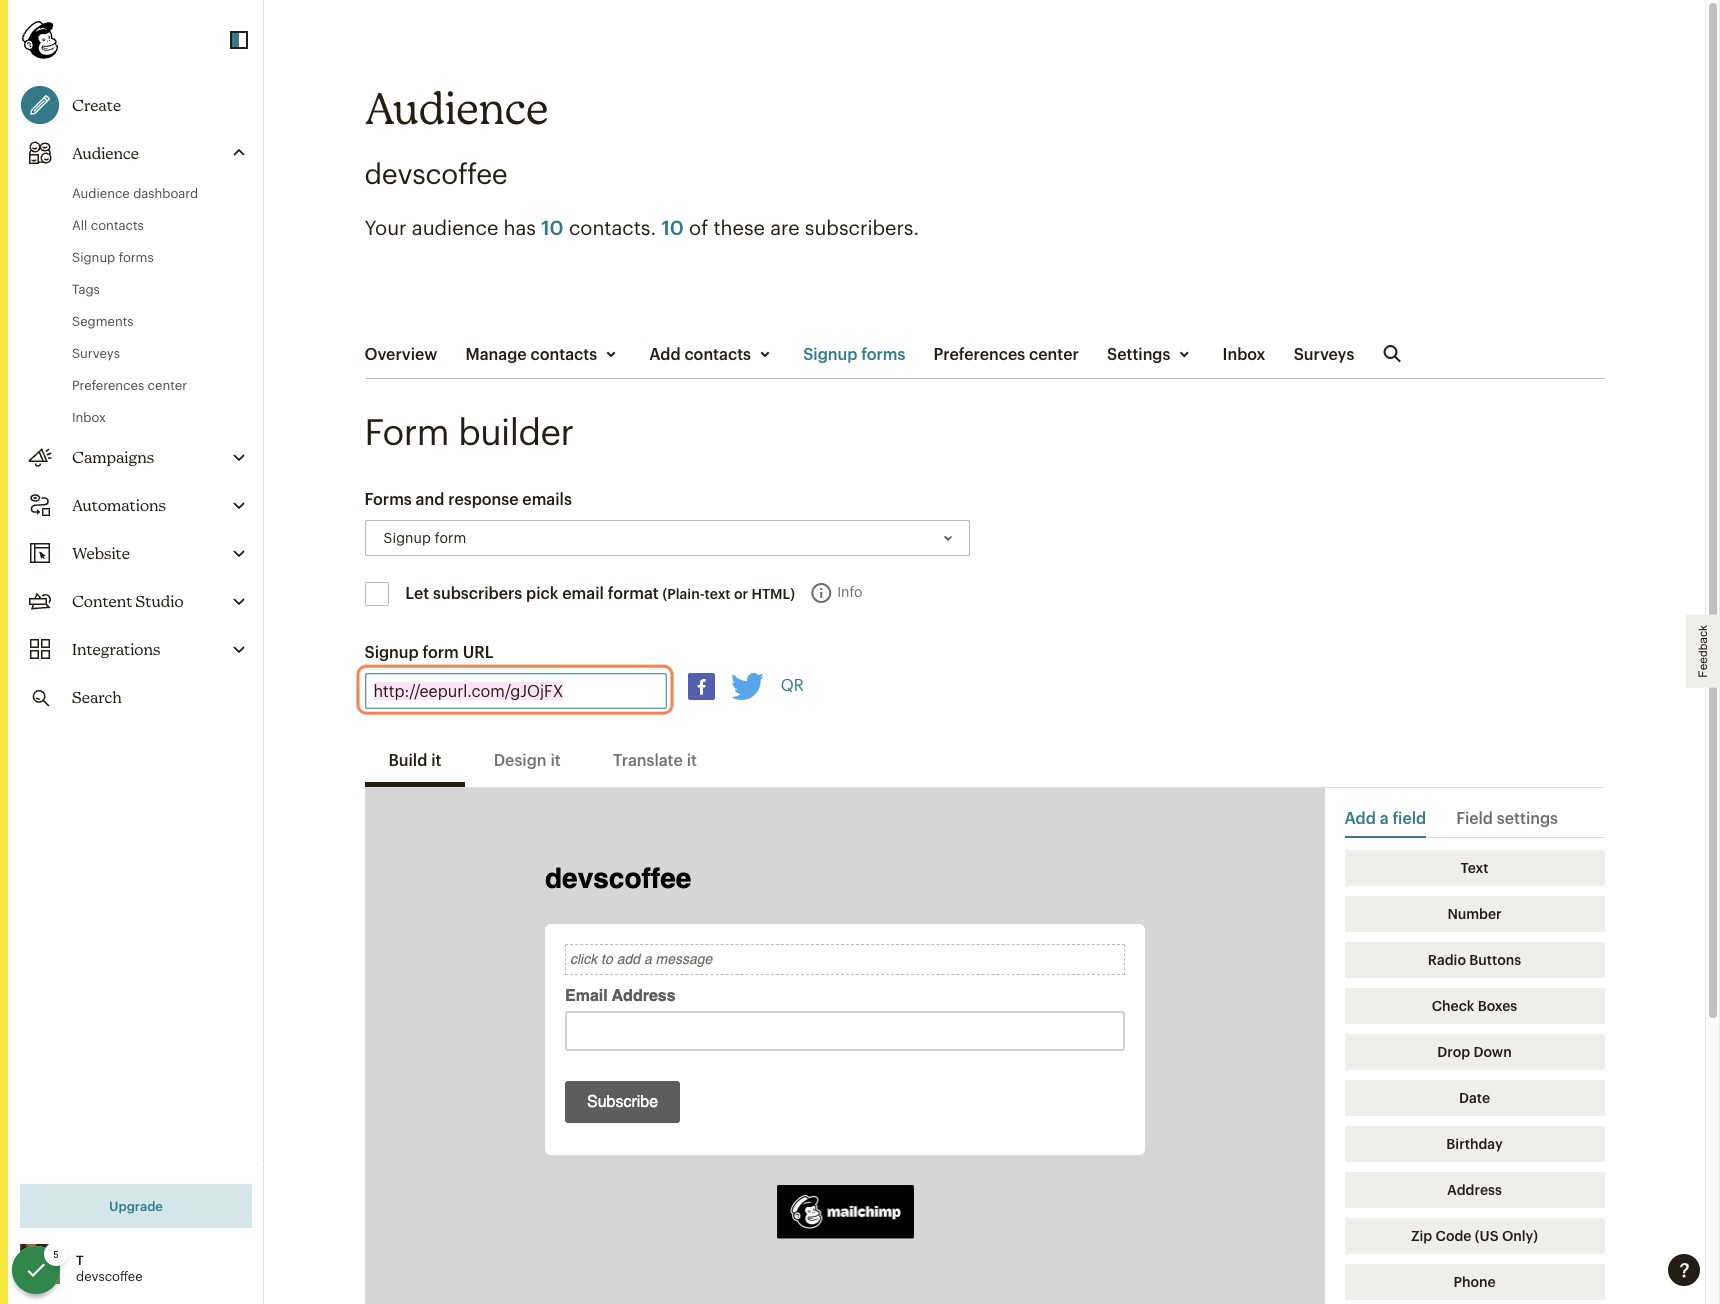Click the Automations icon
The height and width of the screenshot is (1304, 1720).
coord(40,505)
